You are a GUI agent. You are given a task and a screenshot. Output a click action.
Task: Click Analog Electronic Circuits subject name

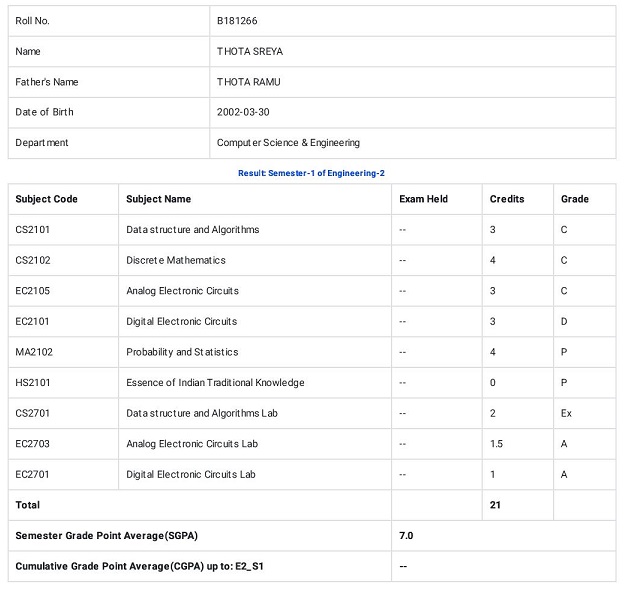pos(182,291)
